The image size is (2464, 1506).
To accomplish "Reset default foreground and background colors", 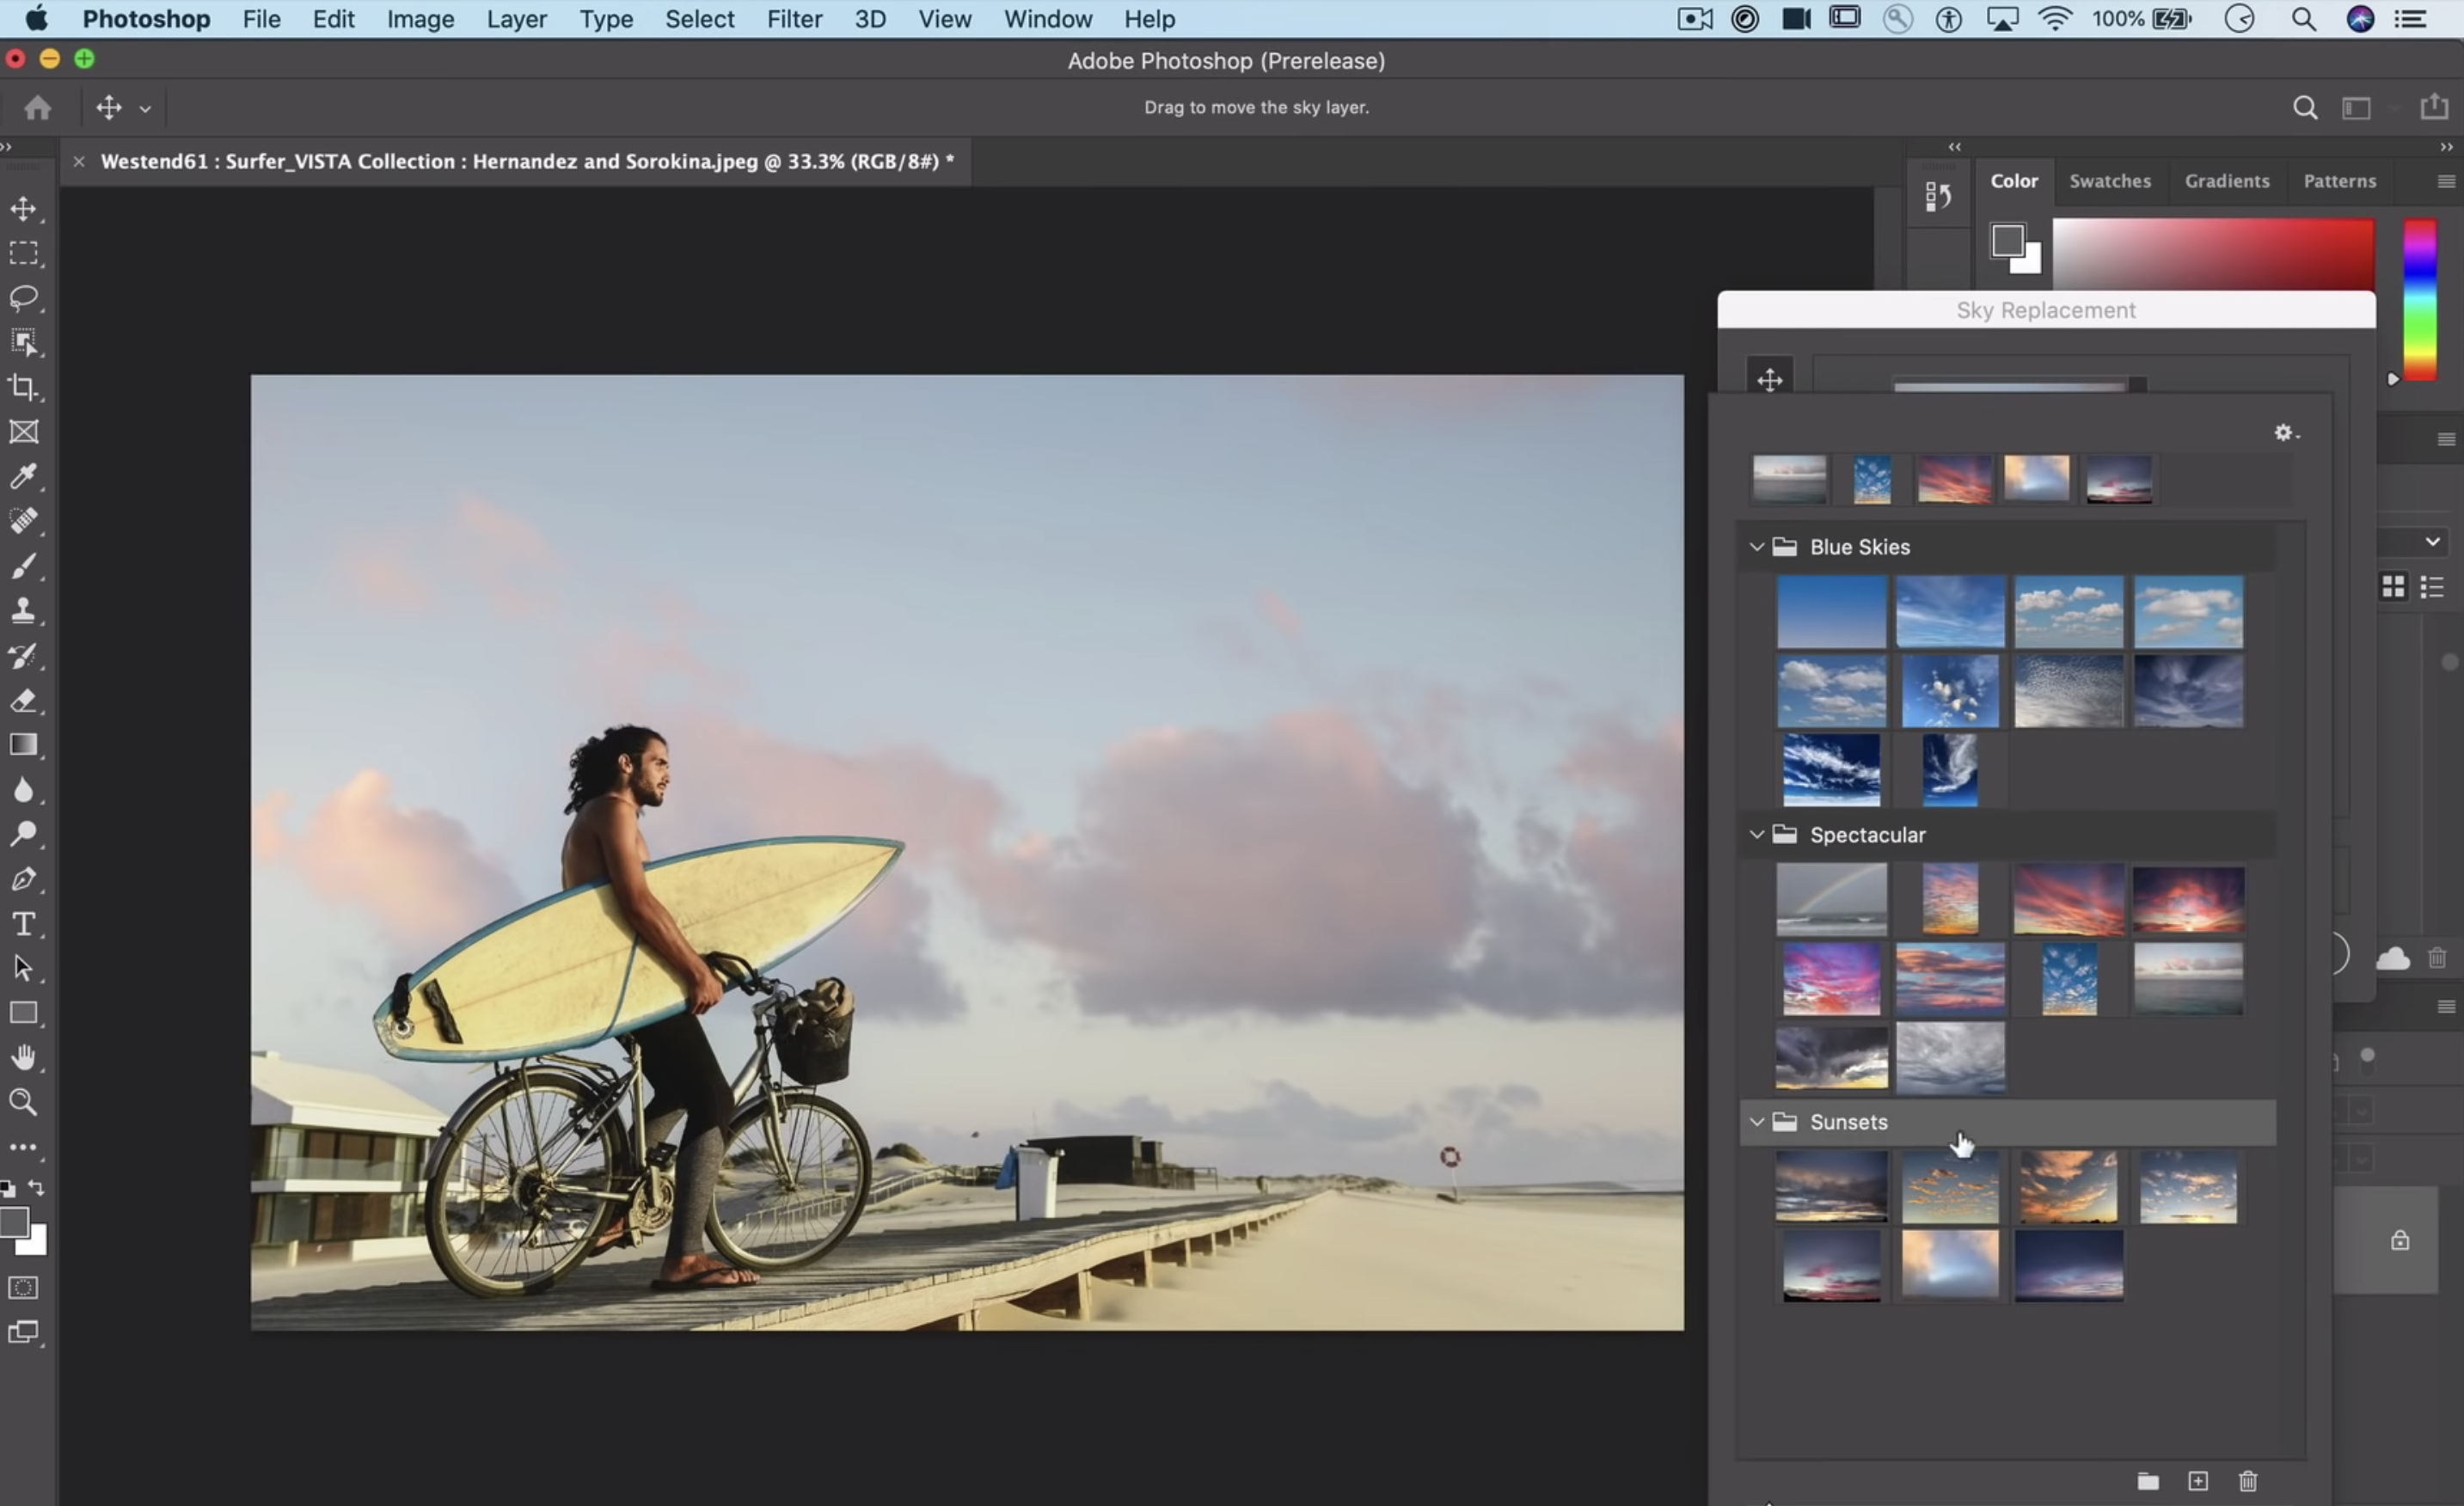I will point(8,1189).
